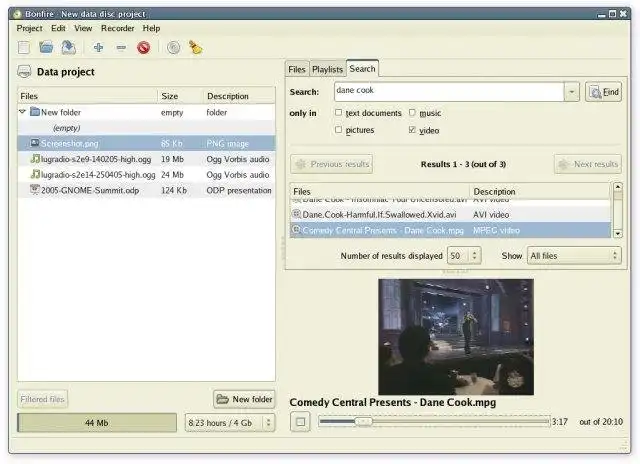The height and width of the screenshot is (464, 640).
Task: Open the Edit menu
Action: pyautogui.click(x=58, y=28)
